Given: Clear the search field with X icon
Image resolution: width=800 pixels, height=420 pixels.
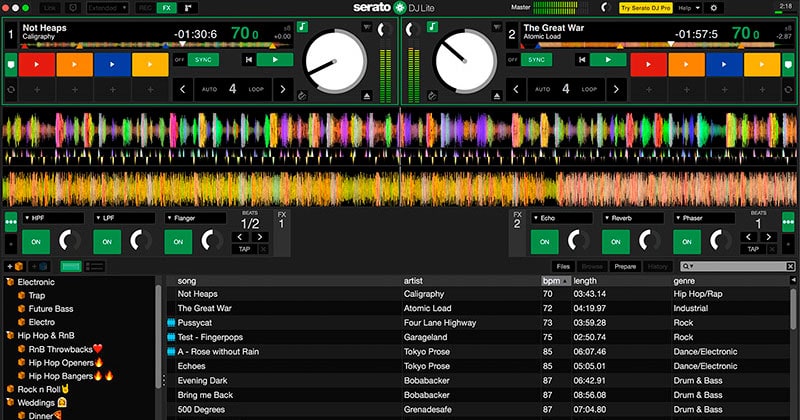Looking at the screenshot, I should pyautogui.click(x=790, y=266).
